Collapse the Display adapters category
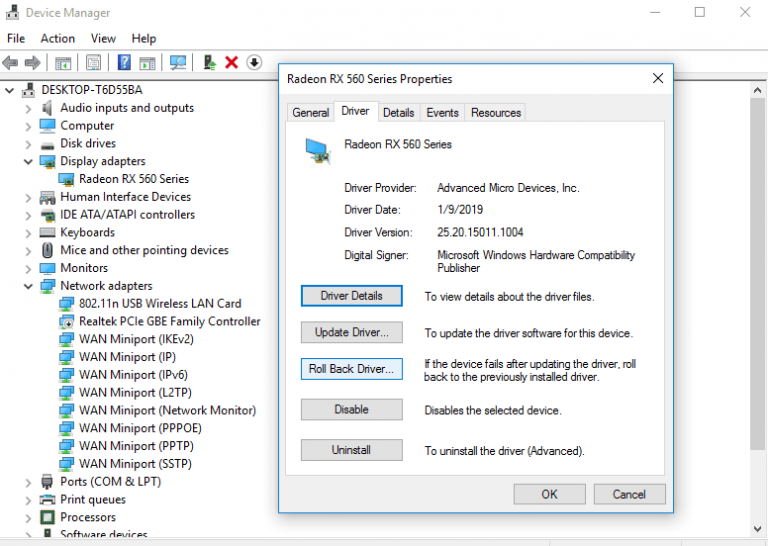The image size is (768, 546). [x=28, y=162]
